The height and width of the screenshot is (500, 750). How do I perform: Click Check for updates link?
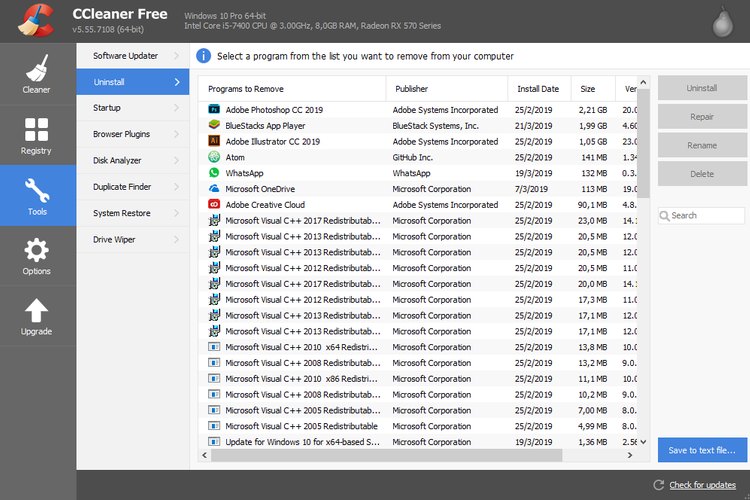point(702,485)
